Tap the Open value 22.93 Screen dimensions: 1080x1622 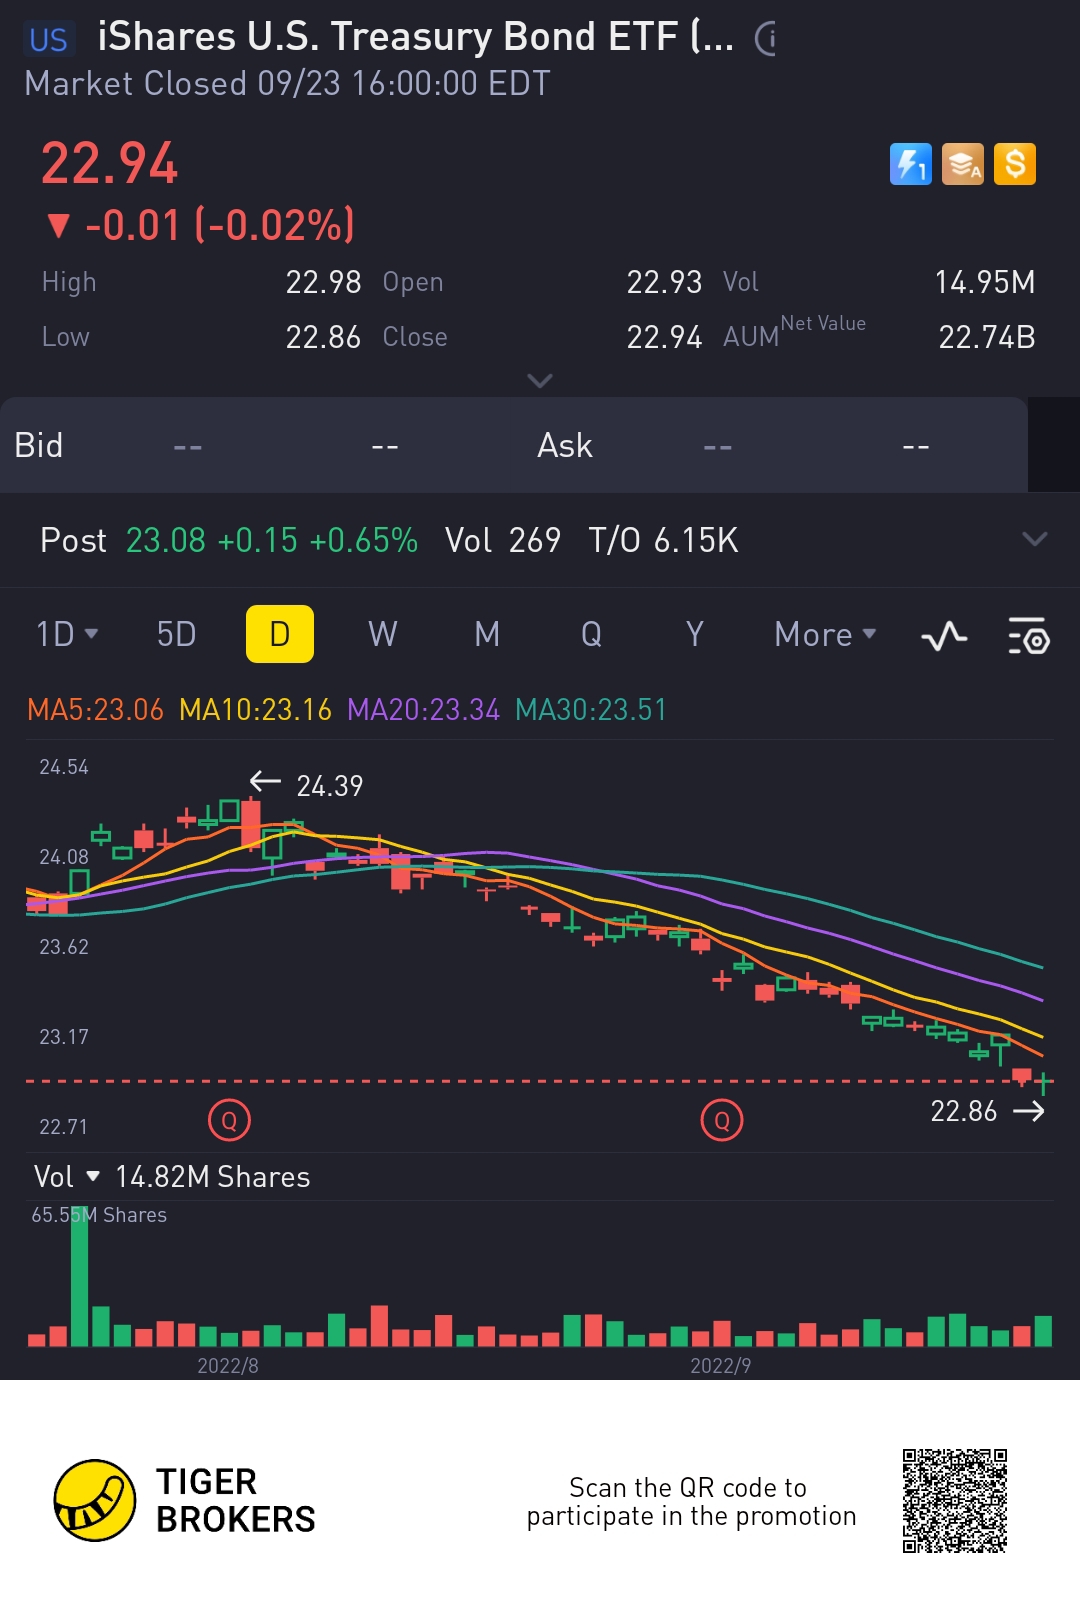[x=664, y=282]
